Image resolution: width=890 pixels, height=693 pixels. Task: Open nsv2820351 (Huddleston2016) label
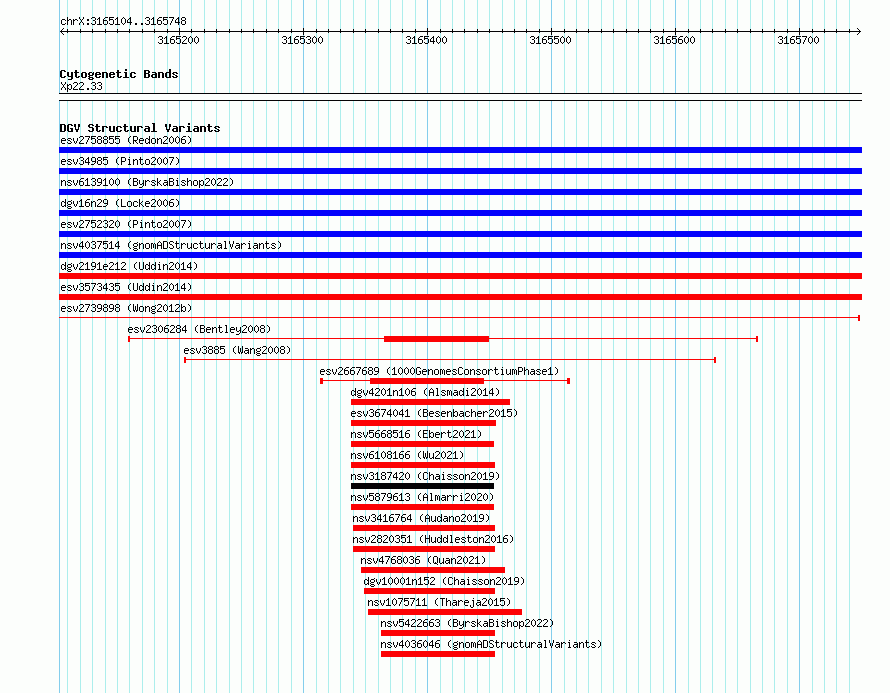coord(433,539)
